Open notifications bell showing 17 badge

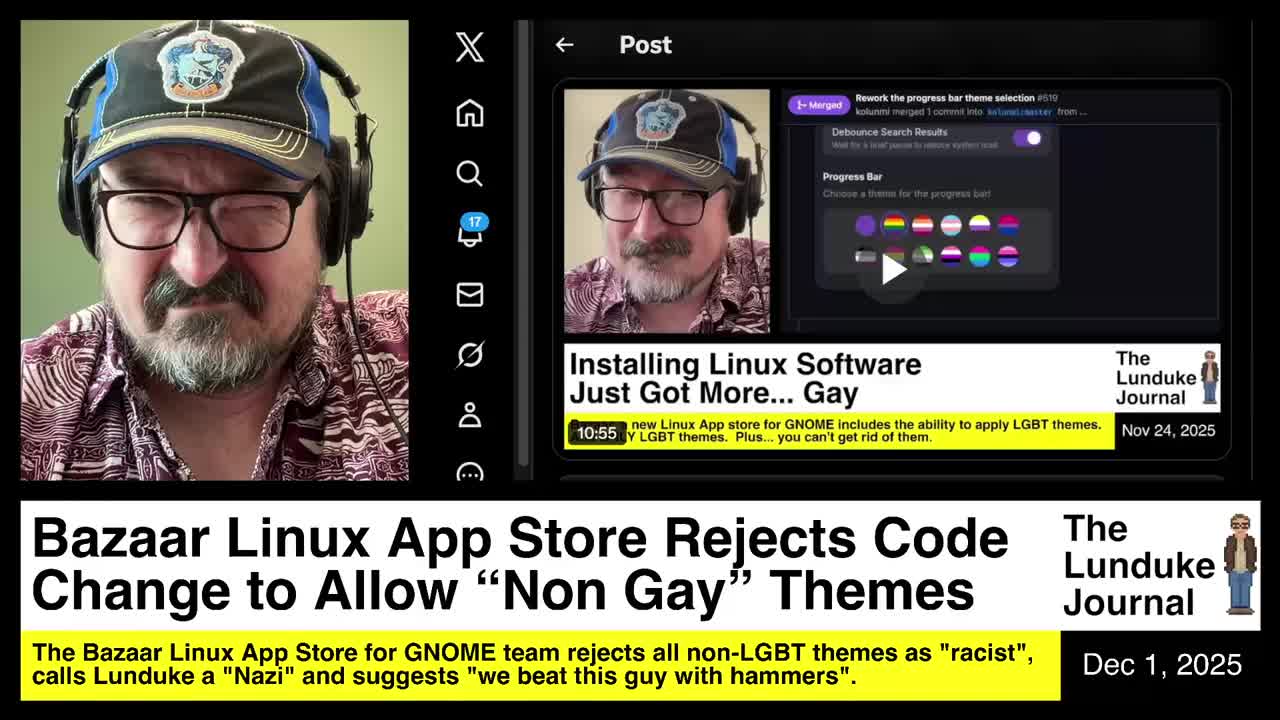[x=469, y=232]
